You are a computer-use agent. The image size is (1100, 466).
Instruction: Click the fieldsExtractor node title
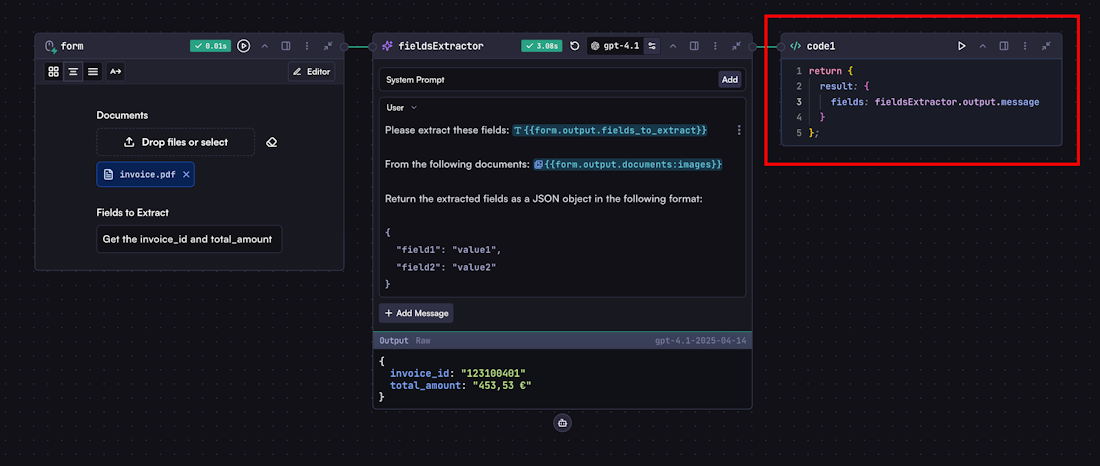tap(441, 46)
